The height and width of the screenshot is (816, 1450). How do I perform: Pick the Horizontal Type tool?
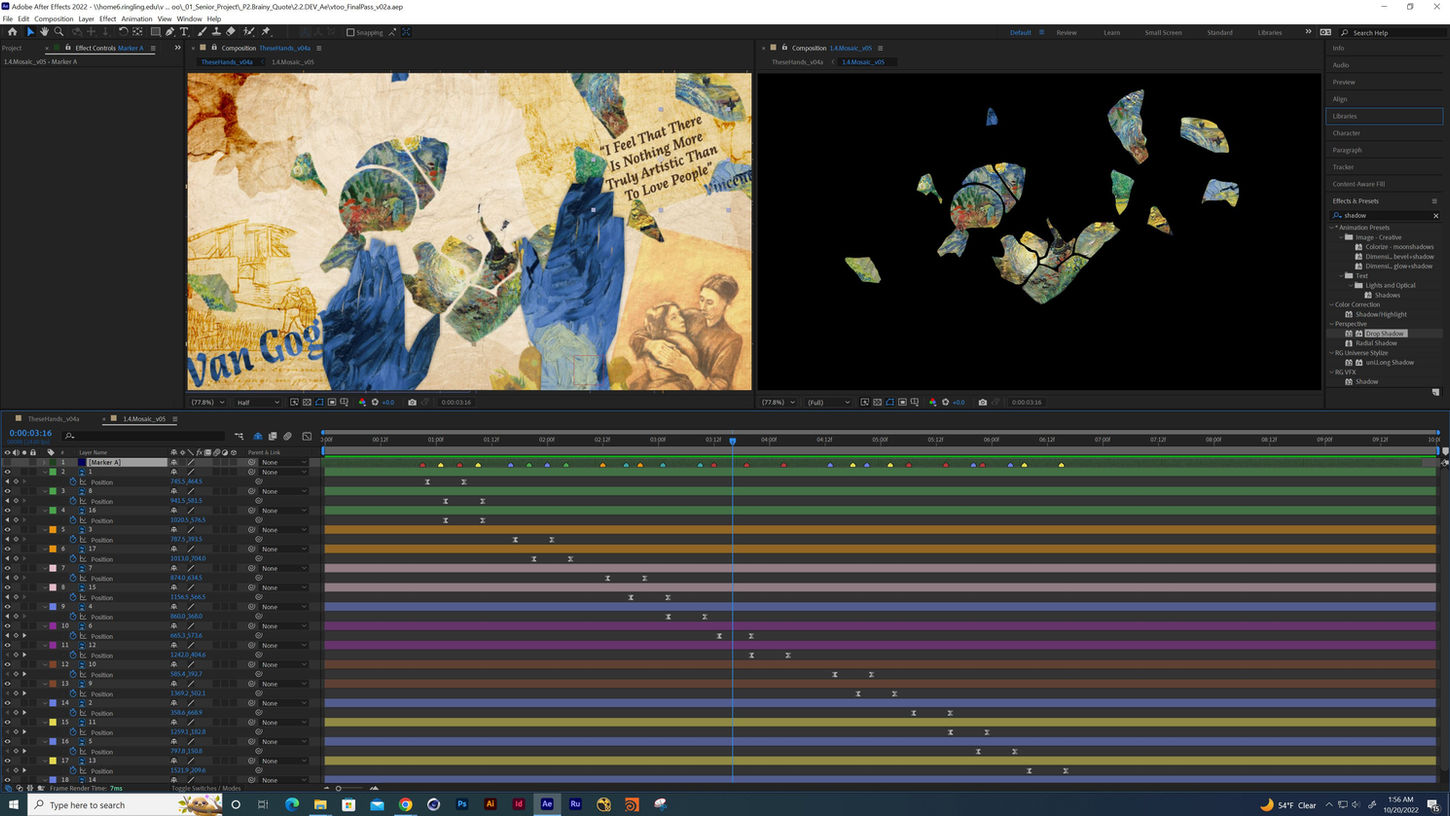[x=184, y=32]
